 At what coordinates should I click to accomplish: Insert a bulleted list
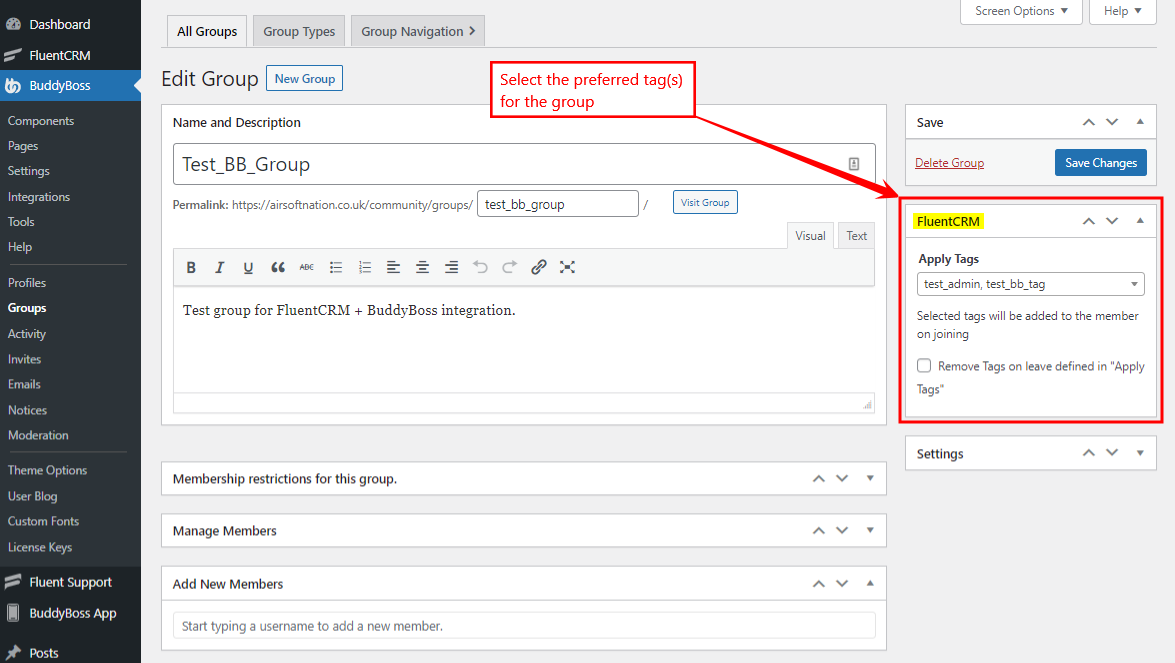coord(336,267)
